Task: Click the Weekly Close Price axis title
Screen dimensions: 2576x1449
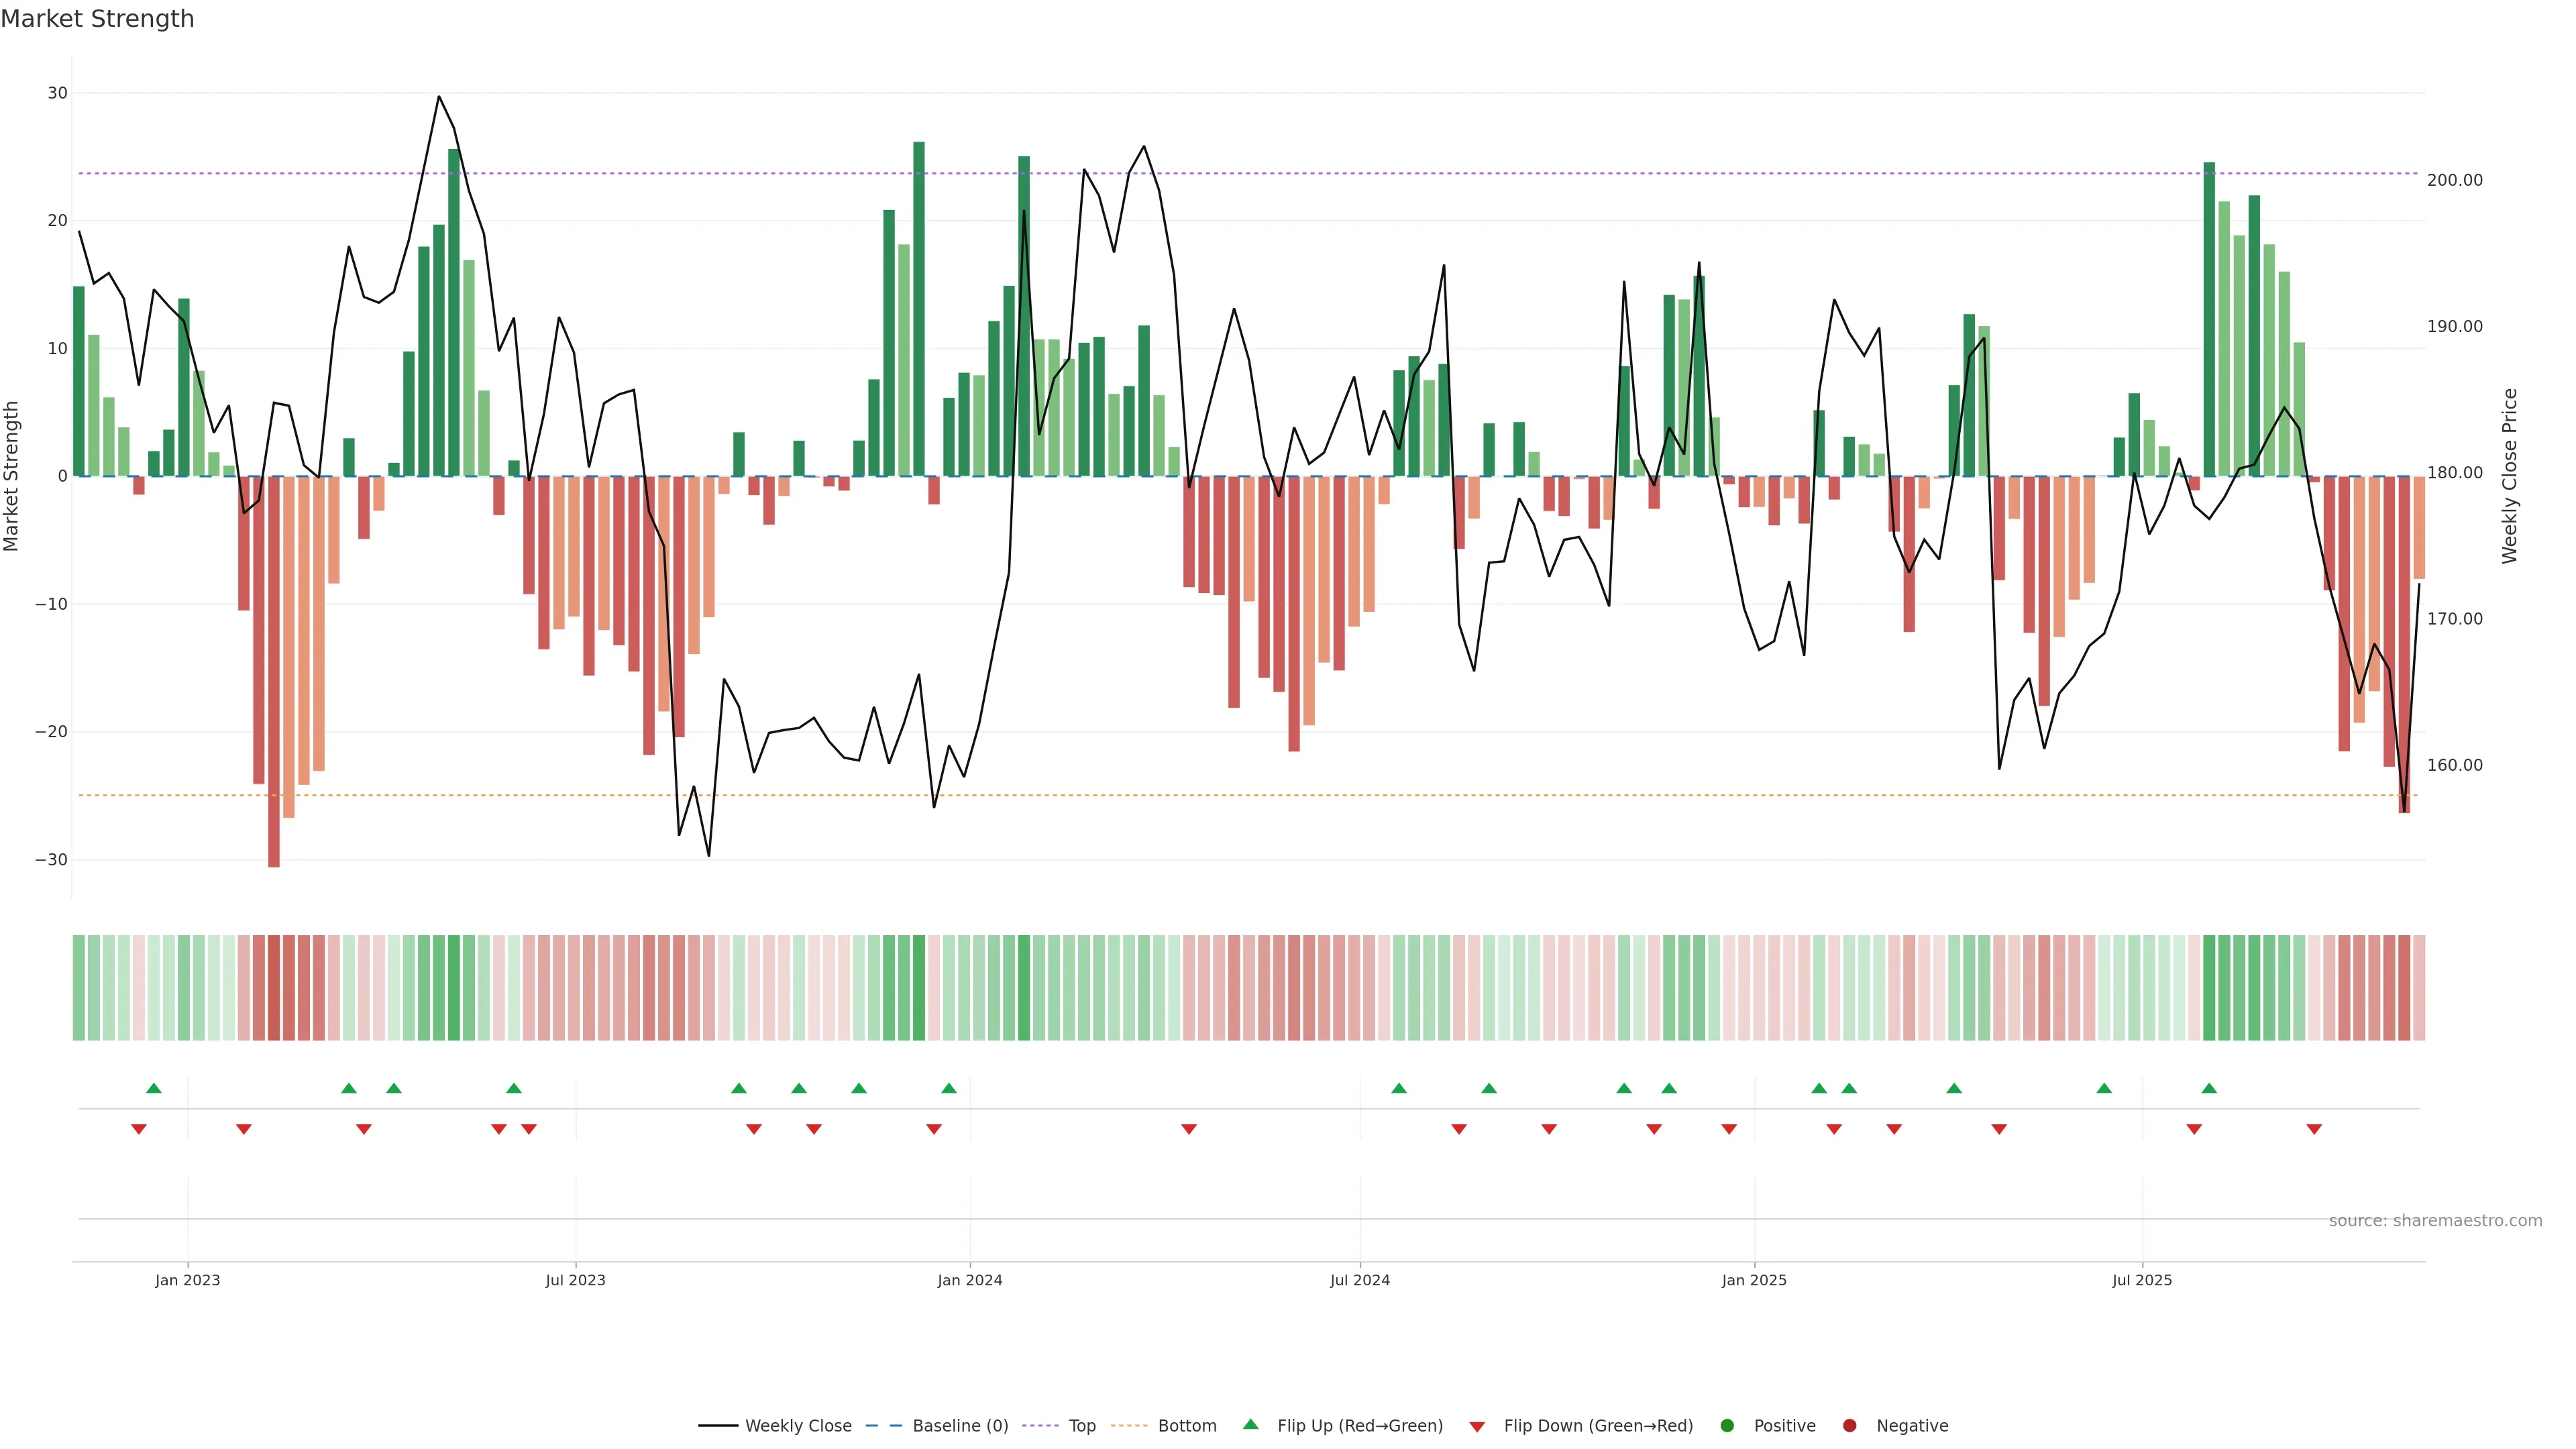Action: point(2510,476)
